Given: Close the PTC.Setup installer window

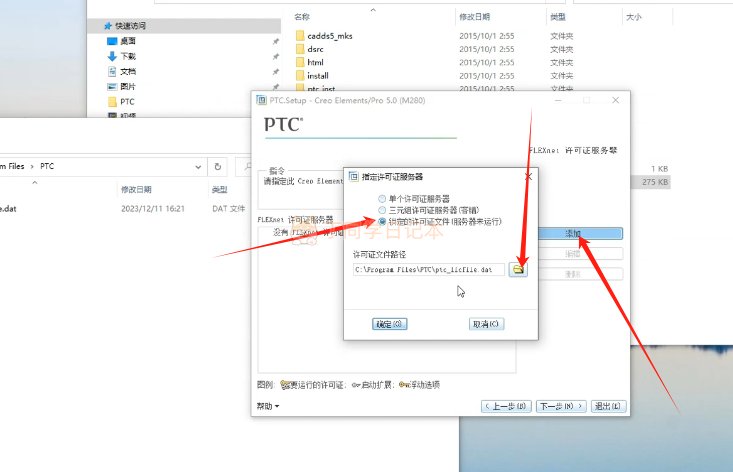Looking at the screenshot, I should 616,100.
